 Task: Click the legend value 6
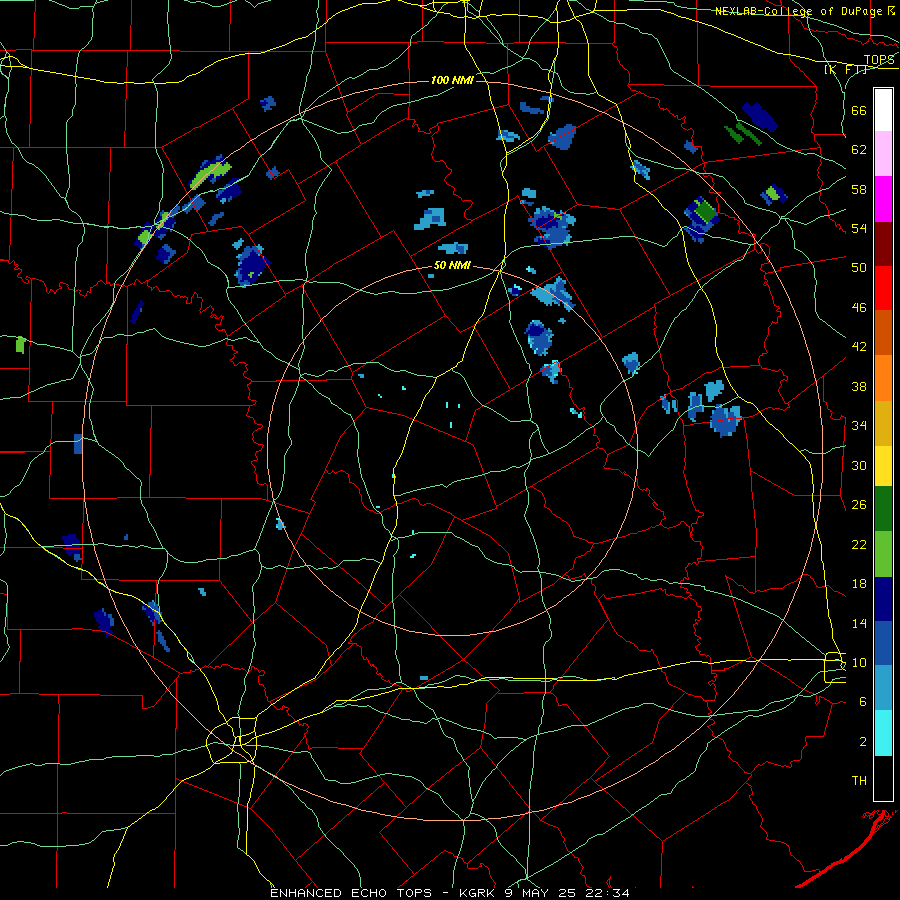862,701
